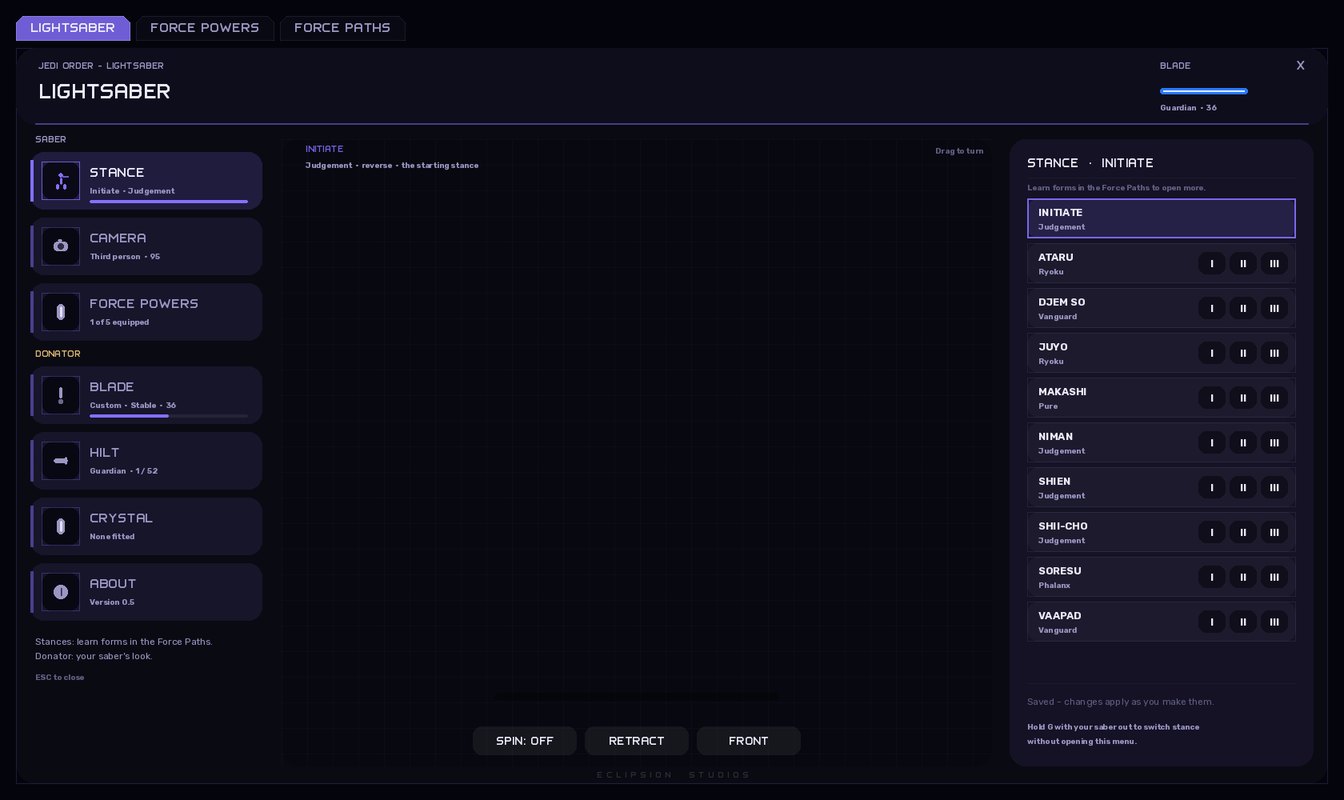Image resolution: width=1344 pixels, height=800 pixels.
Task: Set the Shien stance to level I
Action: pos(1212,488)
